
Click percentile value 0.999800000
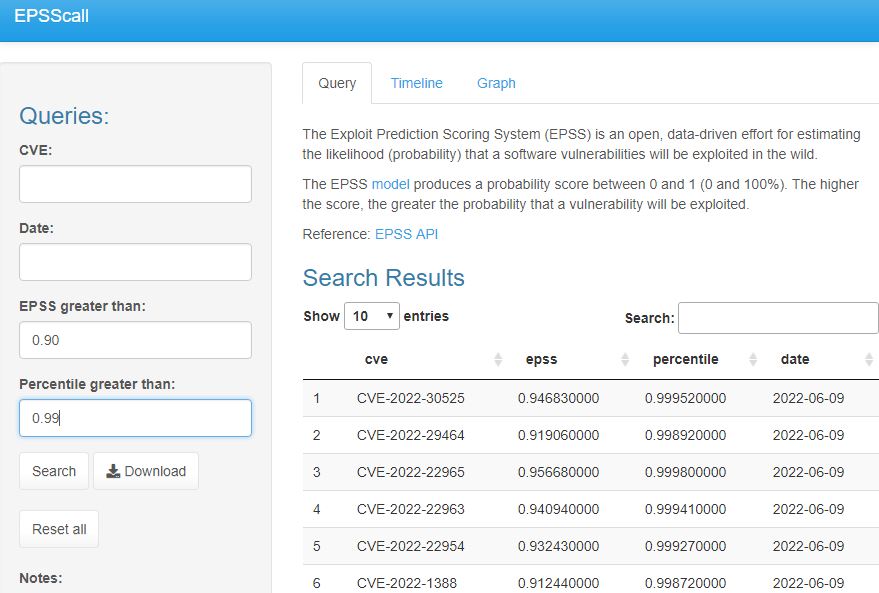tap(685, 472)
